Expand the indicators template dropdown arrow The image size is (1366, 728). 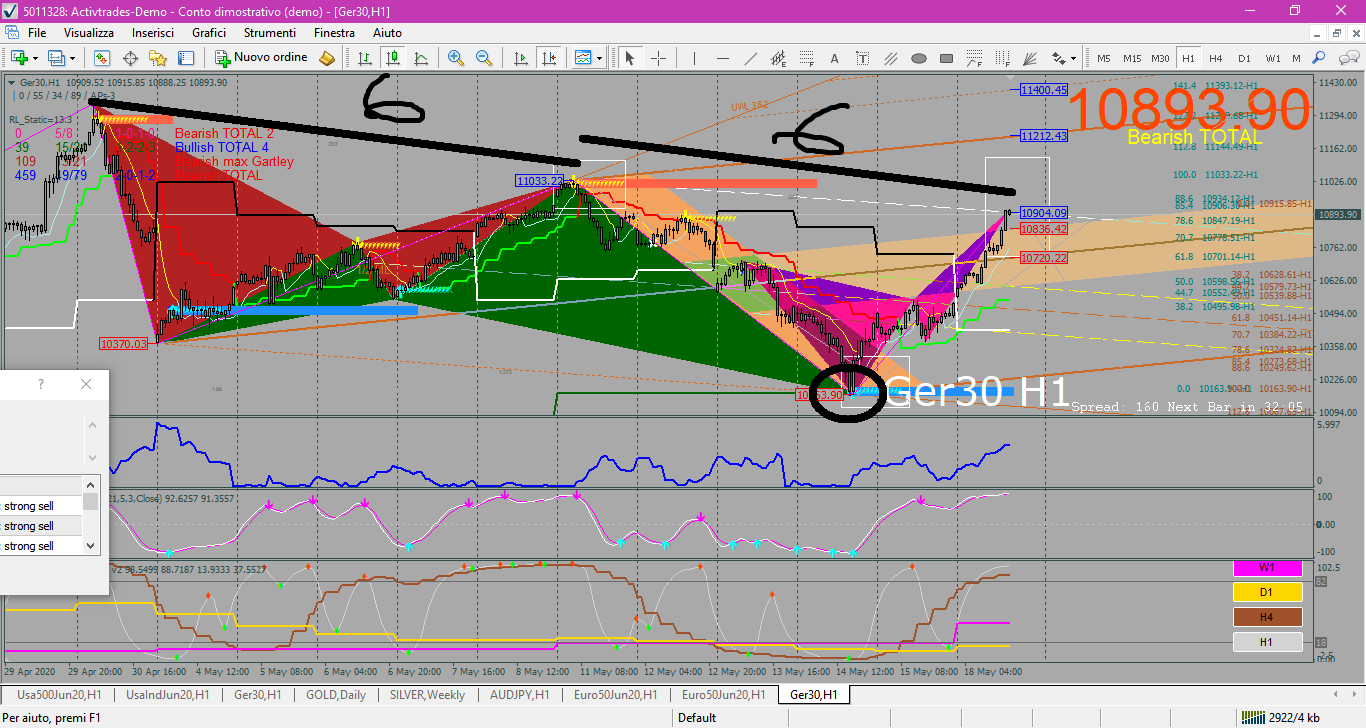click(x=599, y=59)
